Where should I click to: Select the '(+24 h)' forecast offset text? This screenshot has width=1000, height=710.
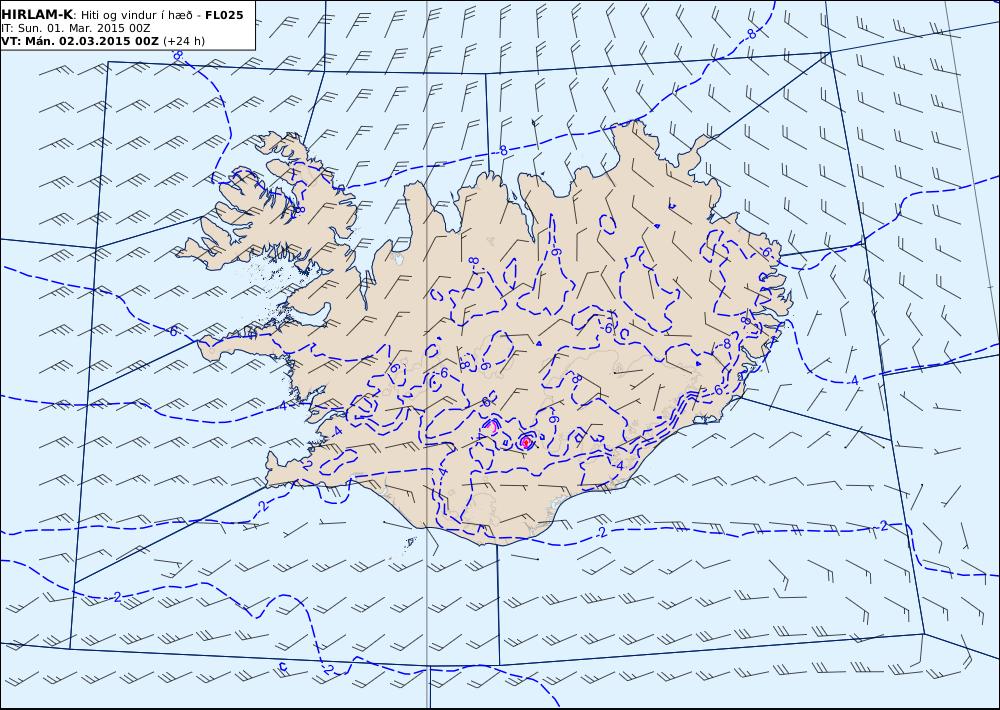[184, 41]
